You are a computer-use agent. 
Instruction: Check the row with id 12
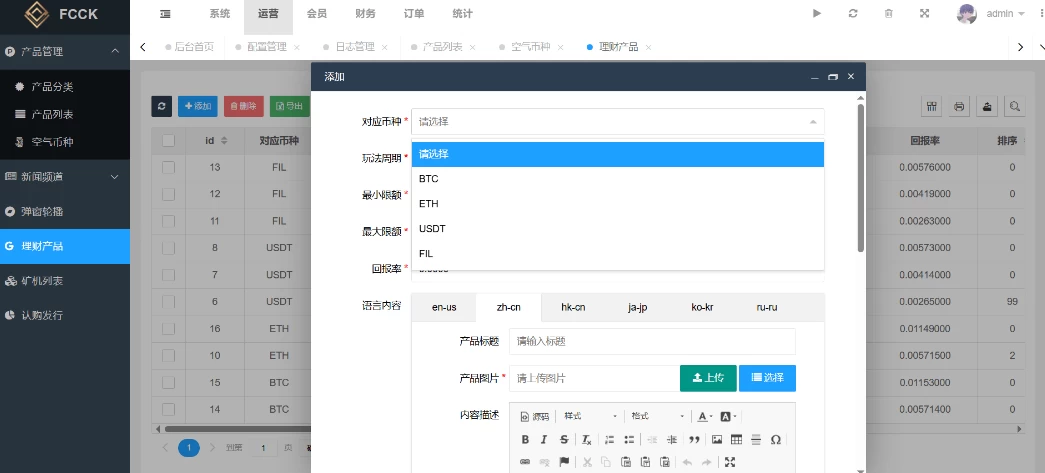[169, 194]
